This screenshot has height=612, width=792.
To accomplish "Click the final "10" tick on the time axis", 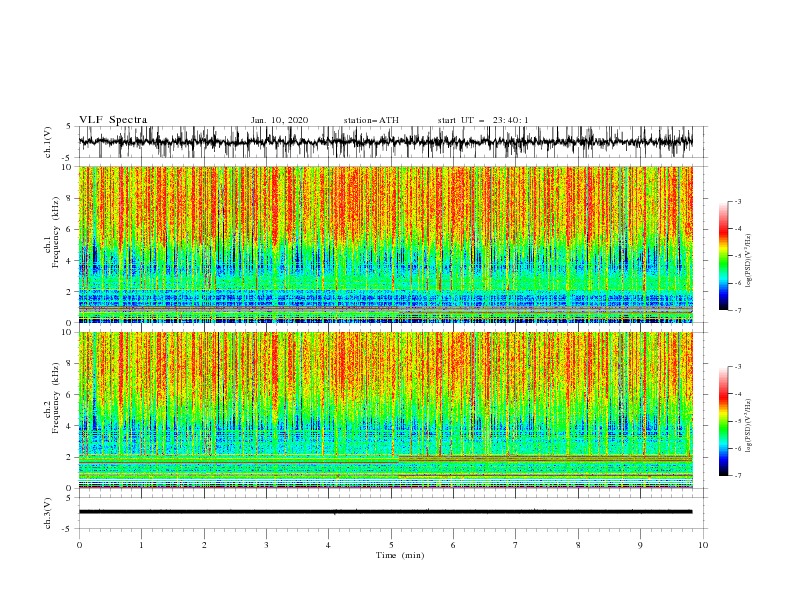I will [703, 545].
